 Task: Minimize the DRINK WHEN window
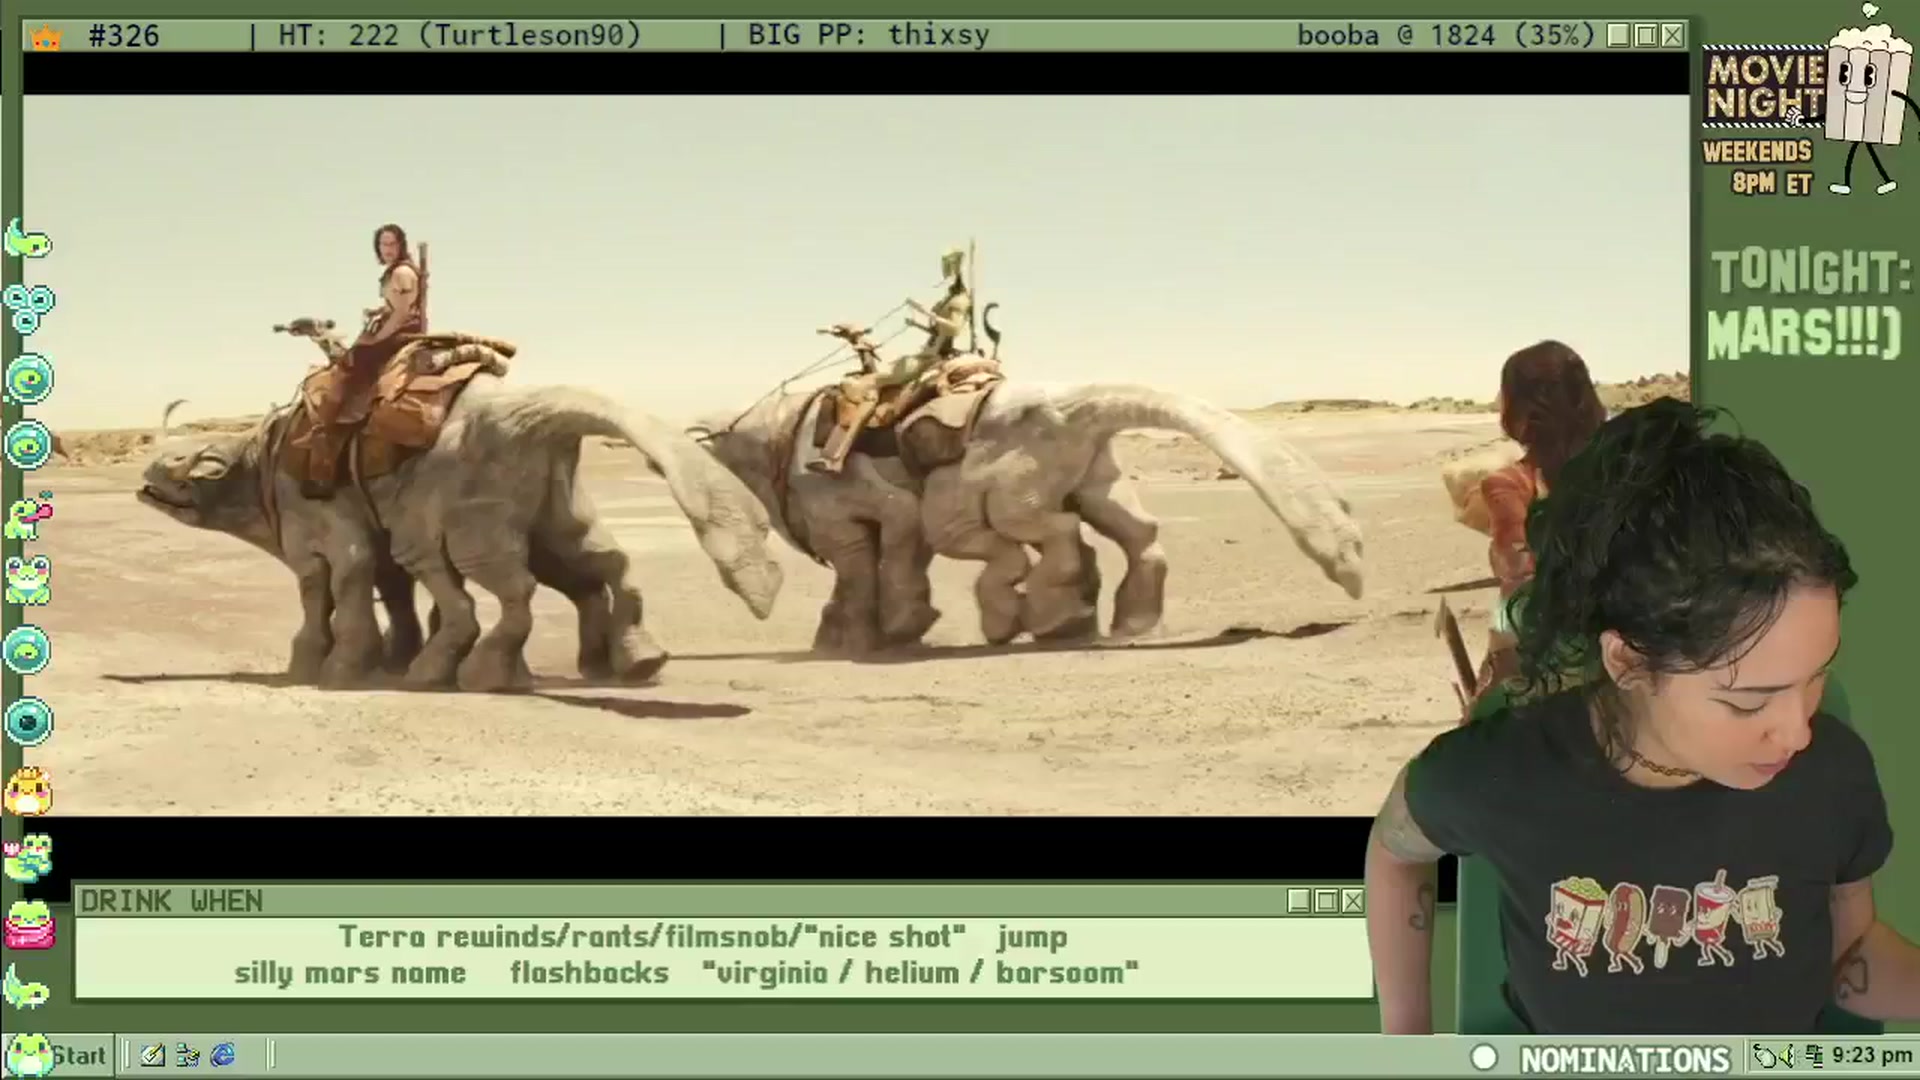(x=1299, y=901)
